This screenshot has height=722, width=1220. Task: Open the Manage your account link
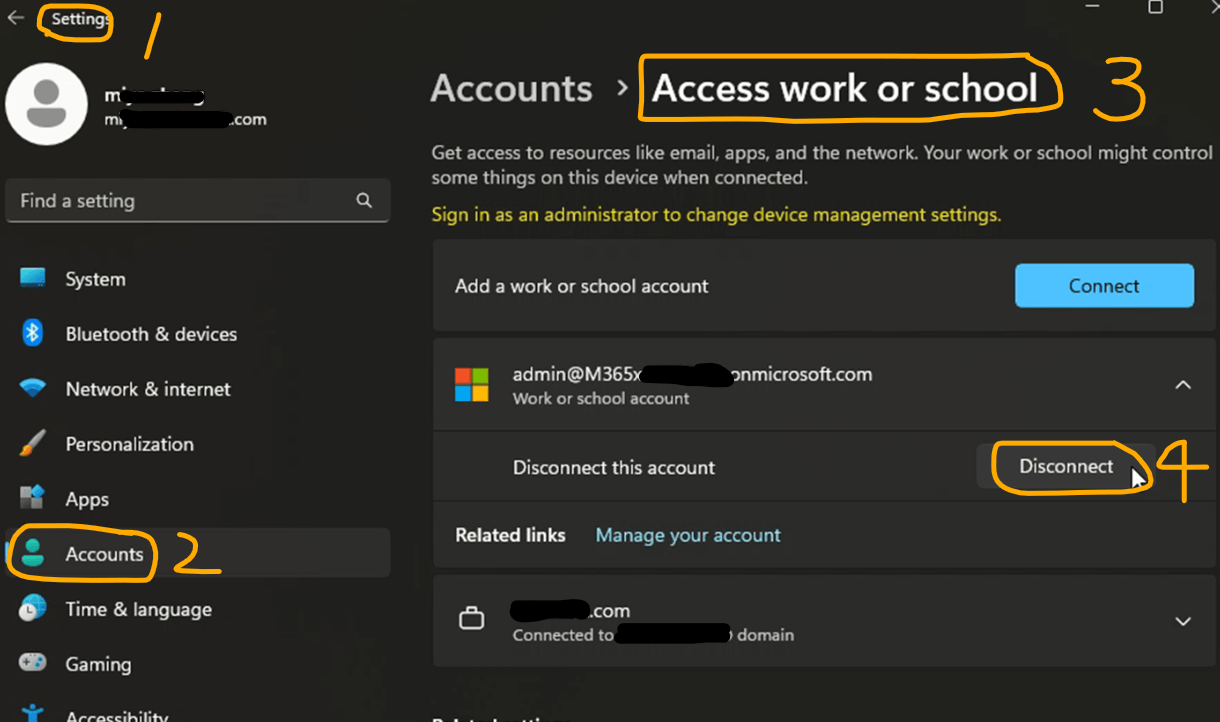[x=688, y=535]
